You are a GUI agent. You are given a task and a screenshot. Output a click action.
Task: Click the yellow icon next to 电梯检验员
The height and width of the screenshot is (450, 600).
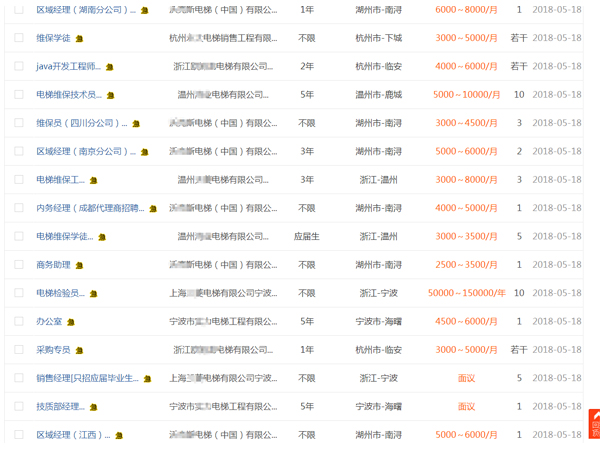point(94,294)
